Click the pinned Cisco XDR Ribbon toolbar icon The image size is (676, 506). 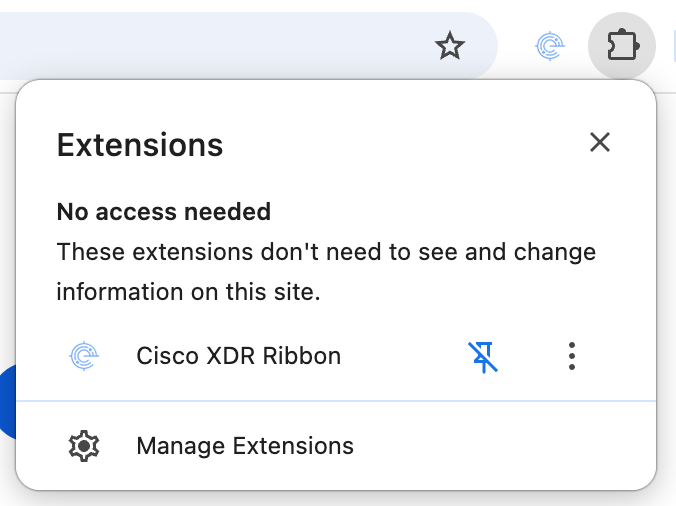tap(548, 46)
